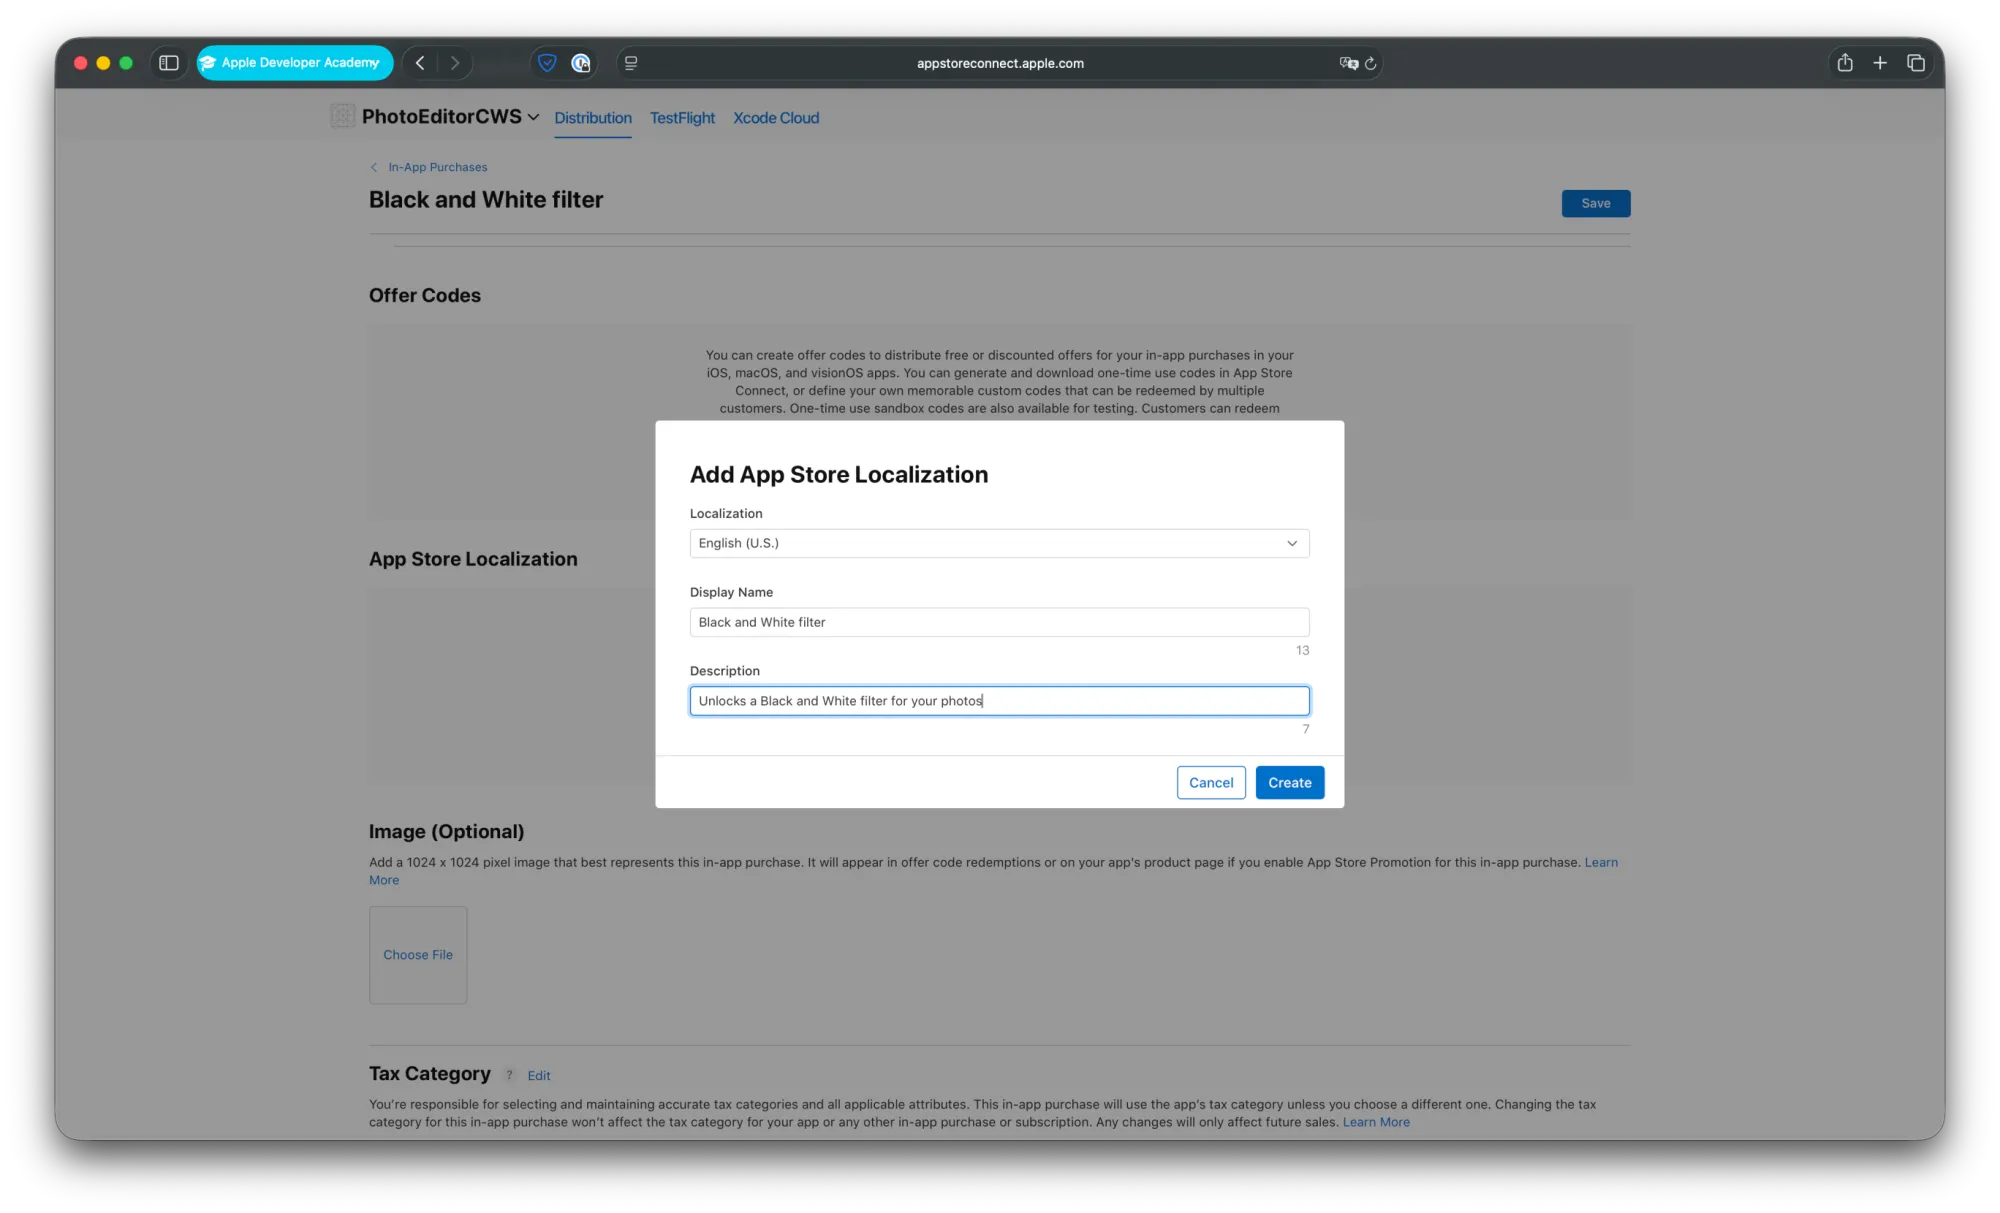The width and height of the screenshot is (2000, 1213).
Task: Switch to the TestFlight tab
Action: click(682, 118)
